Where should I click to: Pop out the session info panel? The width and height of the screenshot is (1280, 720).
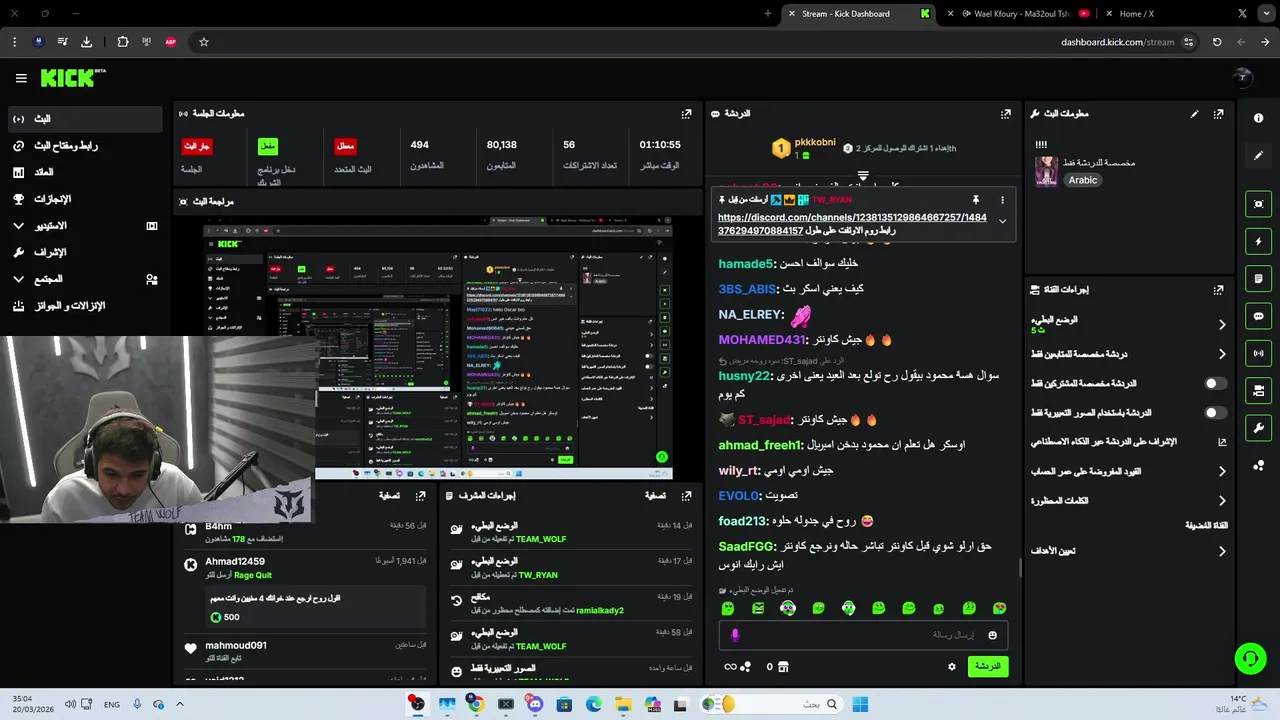(686, 114)
